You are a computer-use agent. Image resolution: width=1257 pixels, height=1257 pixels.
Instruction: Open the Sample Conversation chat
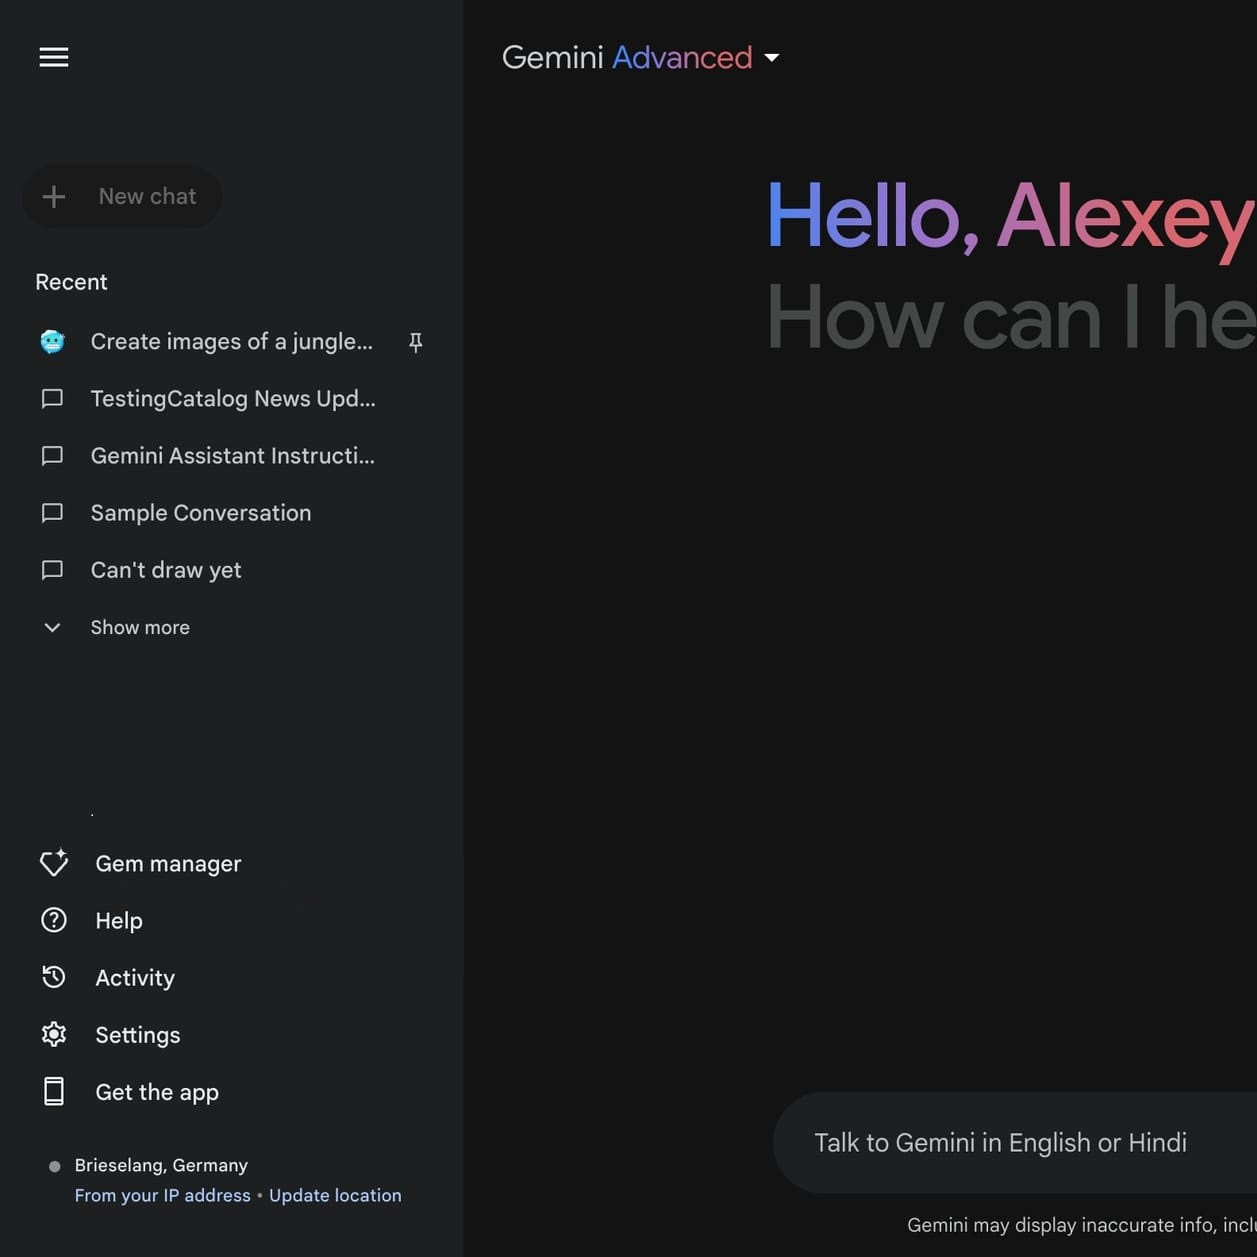pyautogui.click(x=201, y=513)
